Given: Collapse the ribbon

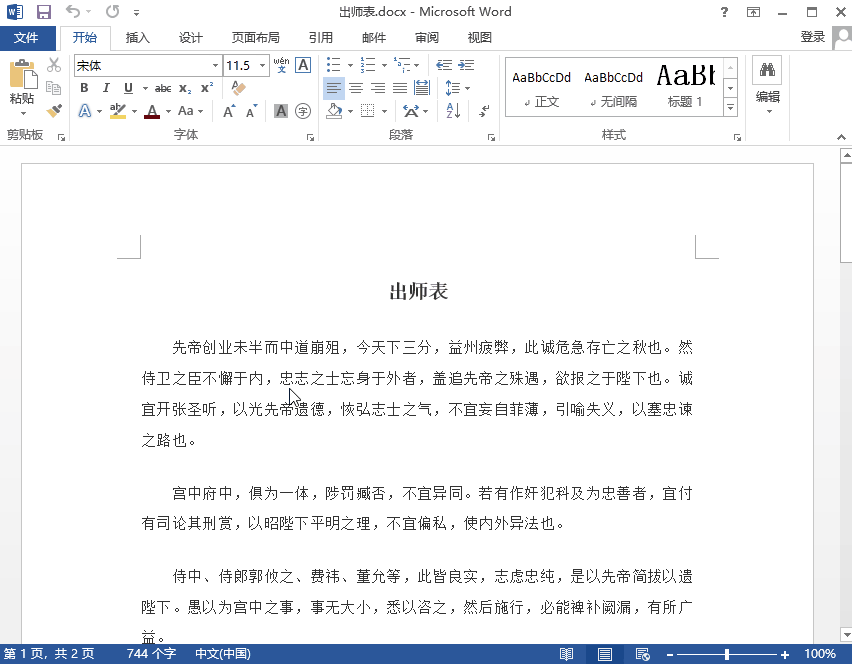Looking at the screenshot, I should (841, 137).
